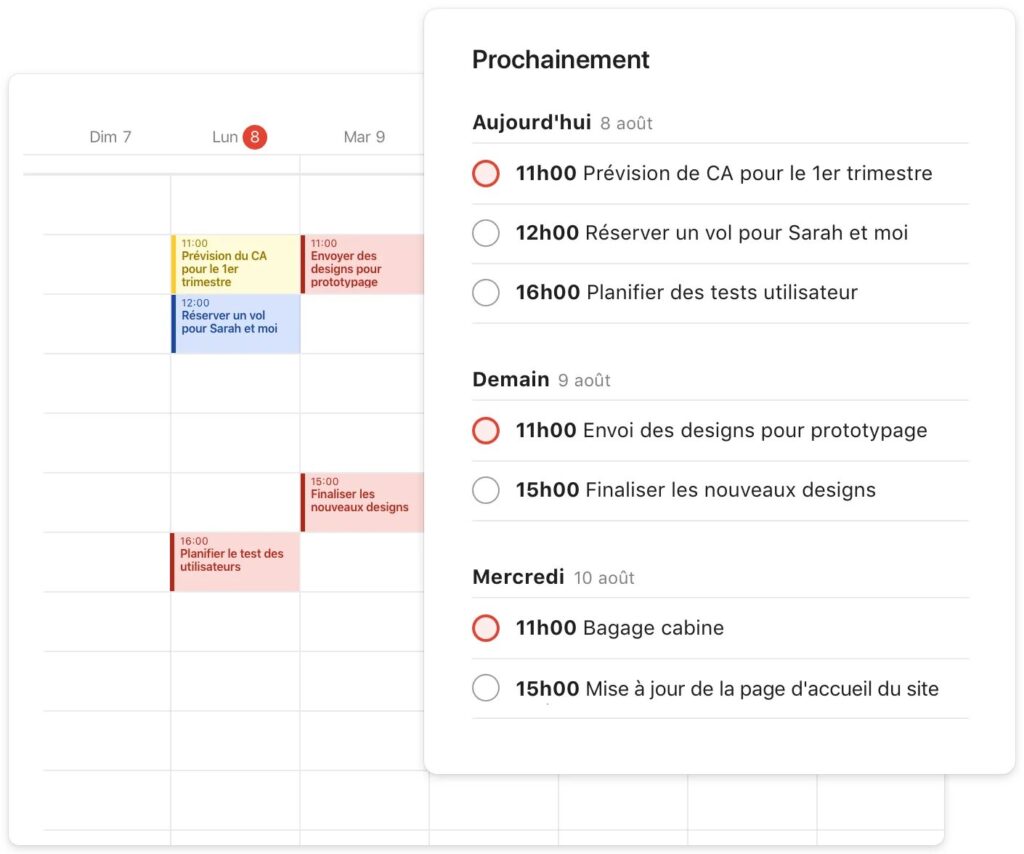Mark "Envoi des designs pour prototypage" done

(486, 431)
